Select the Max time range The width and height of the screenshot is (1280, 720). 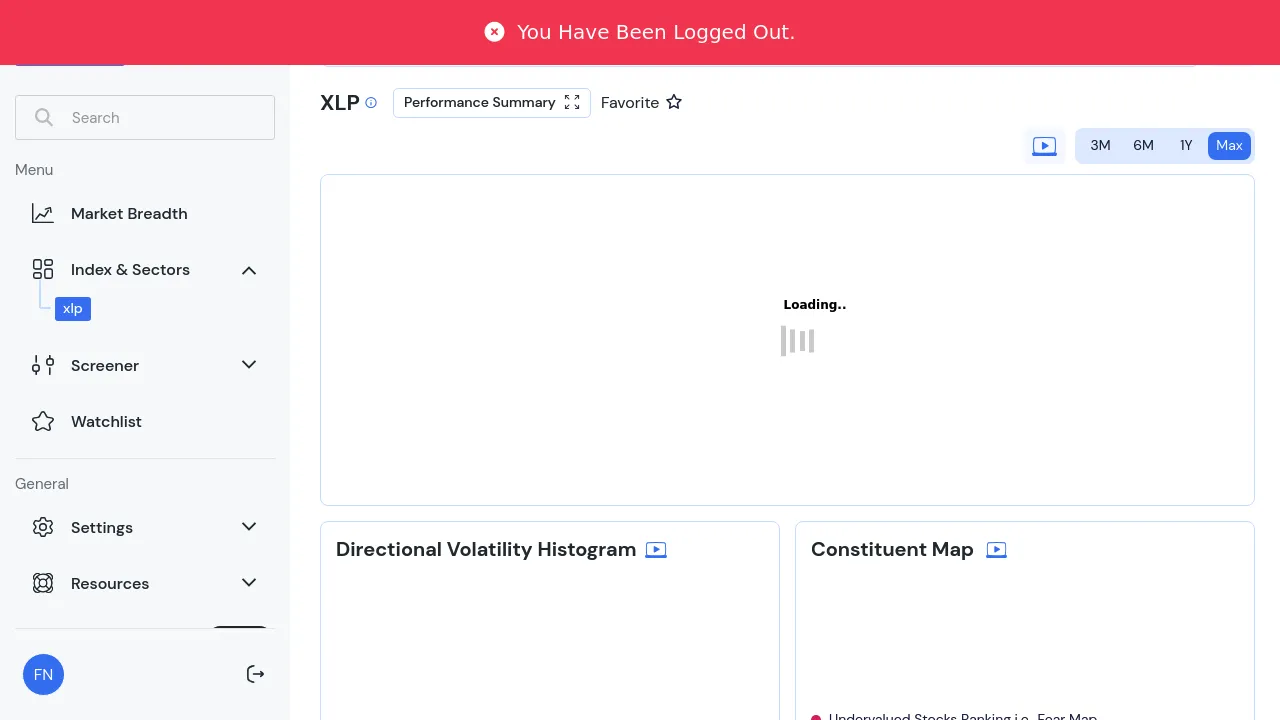coord(1229,146)
